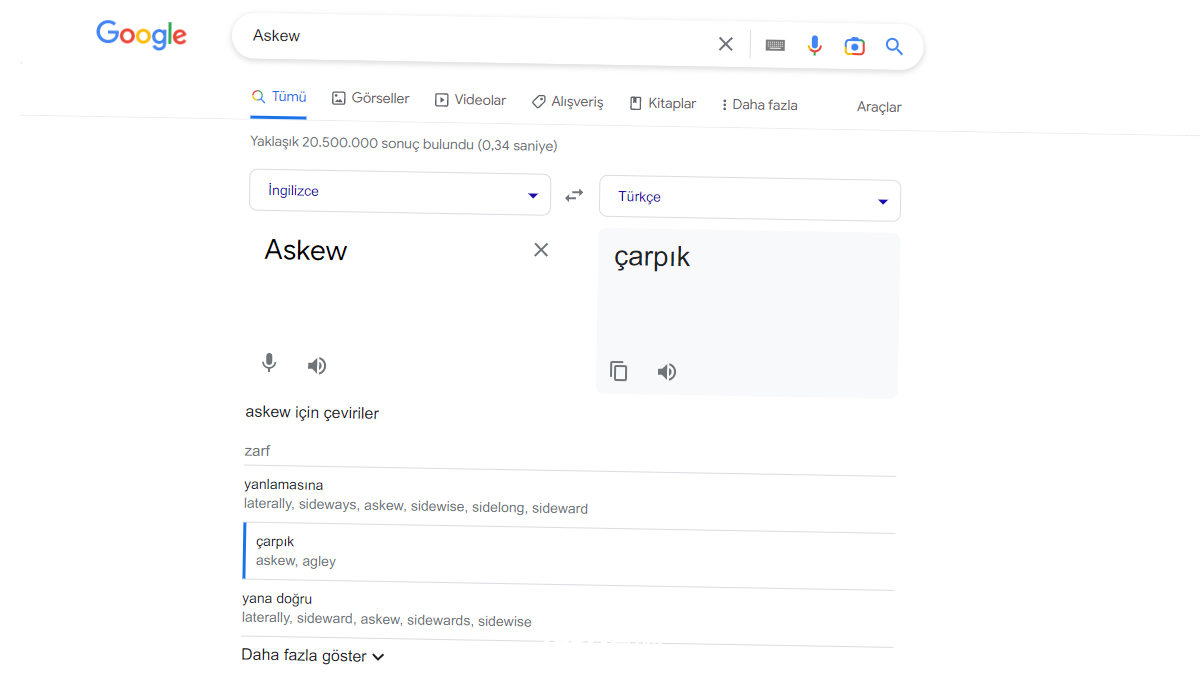The image size is (1200, 675).
Task: Swap translation languages arrows icon
Action: click(x=574, y=195)
